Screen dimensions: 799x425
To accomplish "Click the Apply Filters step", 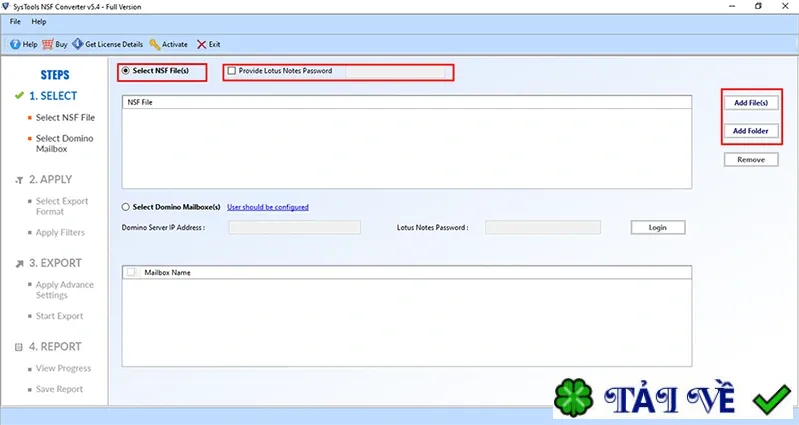I will tap(60, 232).
